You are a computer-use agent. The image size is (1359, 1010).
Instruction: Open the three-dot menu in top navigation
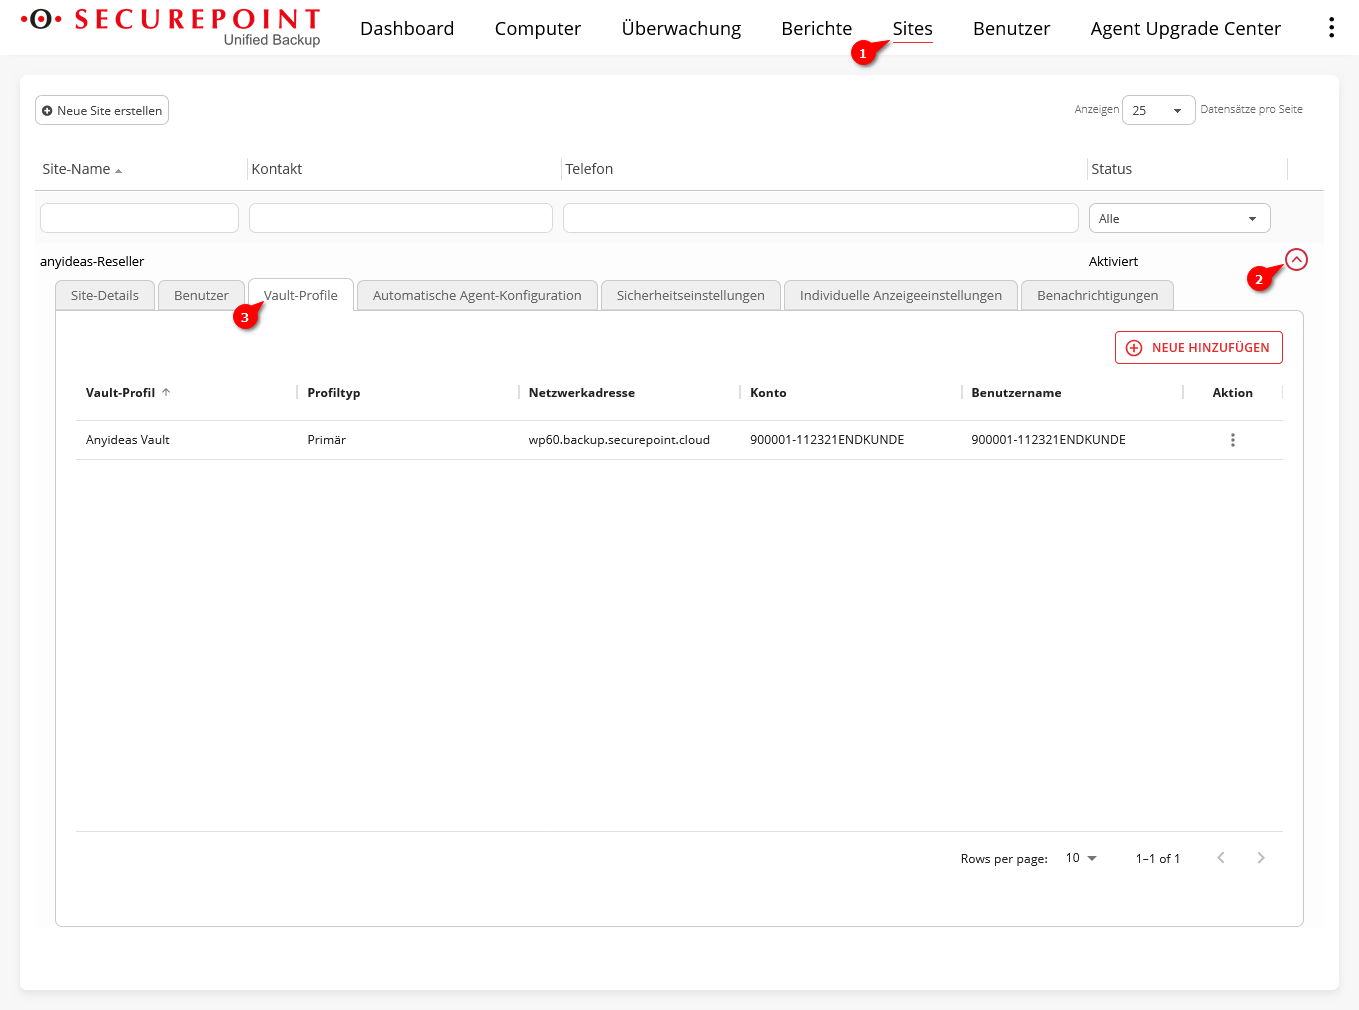coord(1331,28)
